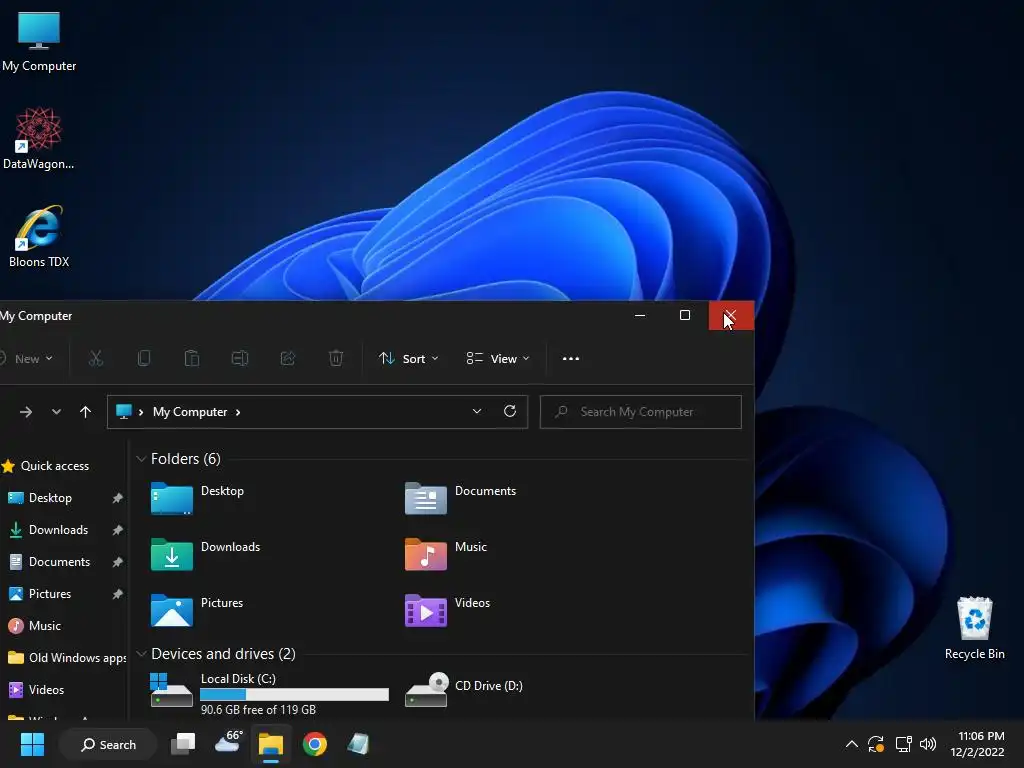Open recent locations dropdown arrow
This screenshot has width=1024, height=768.
click(56, 412)
